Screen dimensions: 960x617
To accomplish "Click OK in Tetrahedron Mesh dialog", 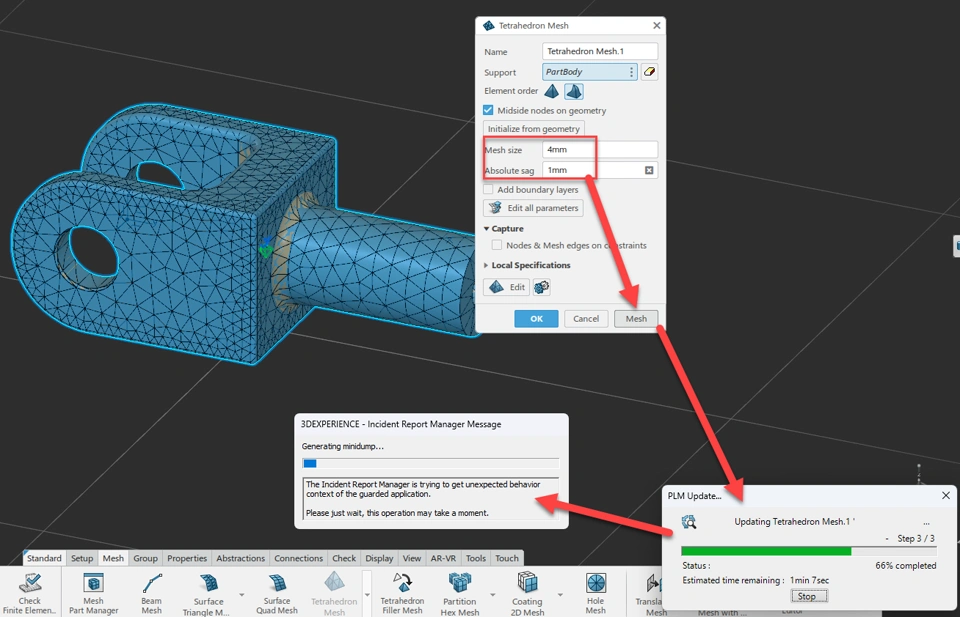I will click(x=536, y=319).
